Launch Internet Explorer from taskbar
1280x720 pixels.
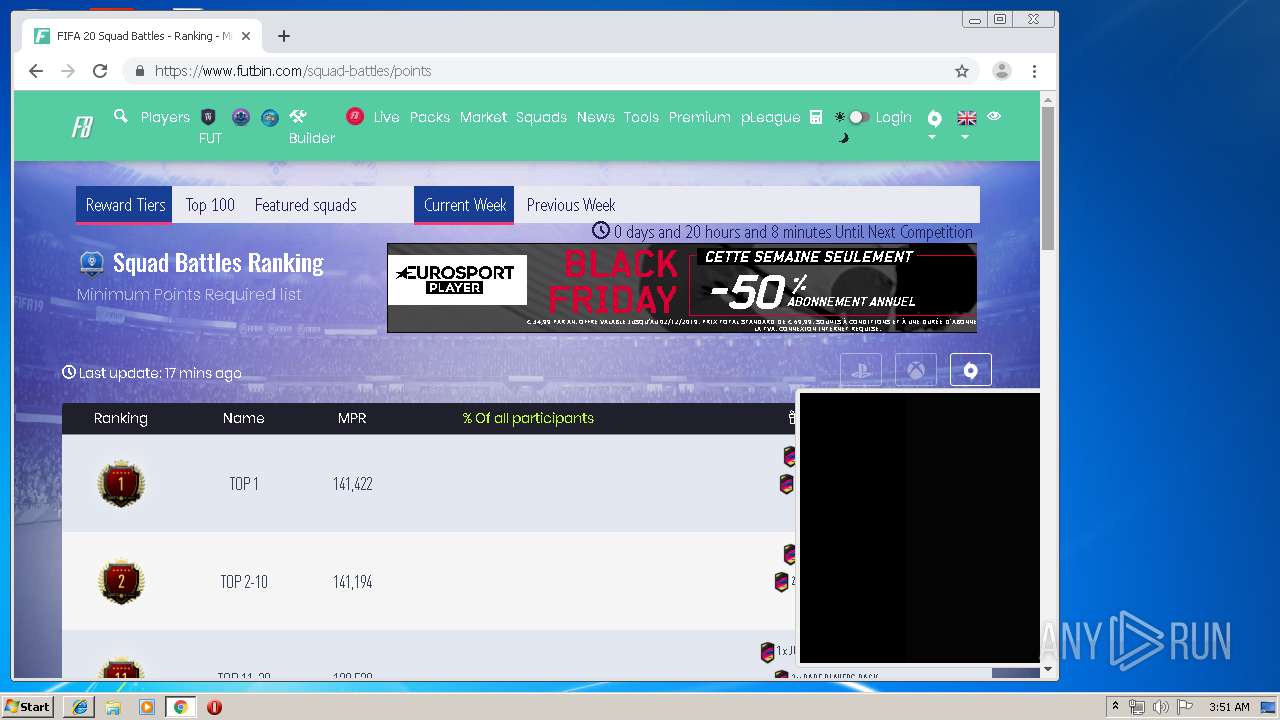pyautogui.click(x=80, y=707)
